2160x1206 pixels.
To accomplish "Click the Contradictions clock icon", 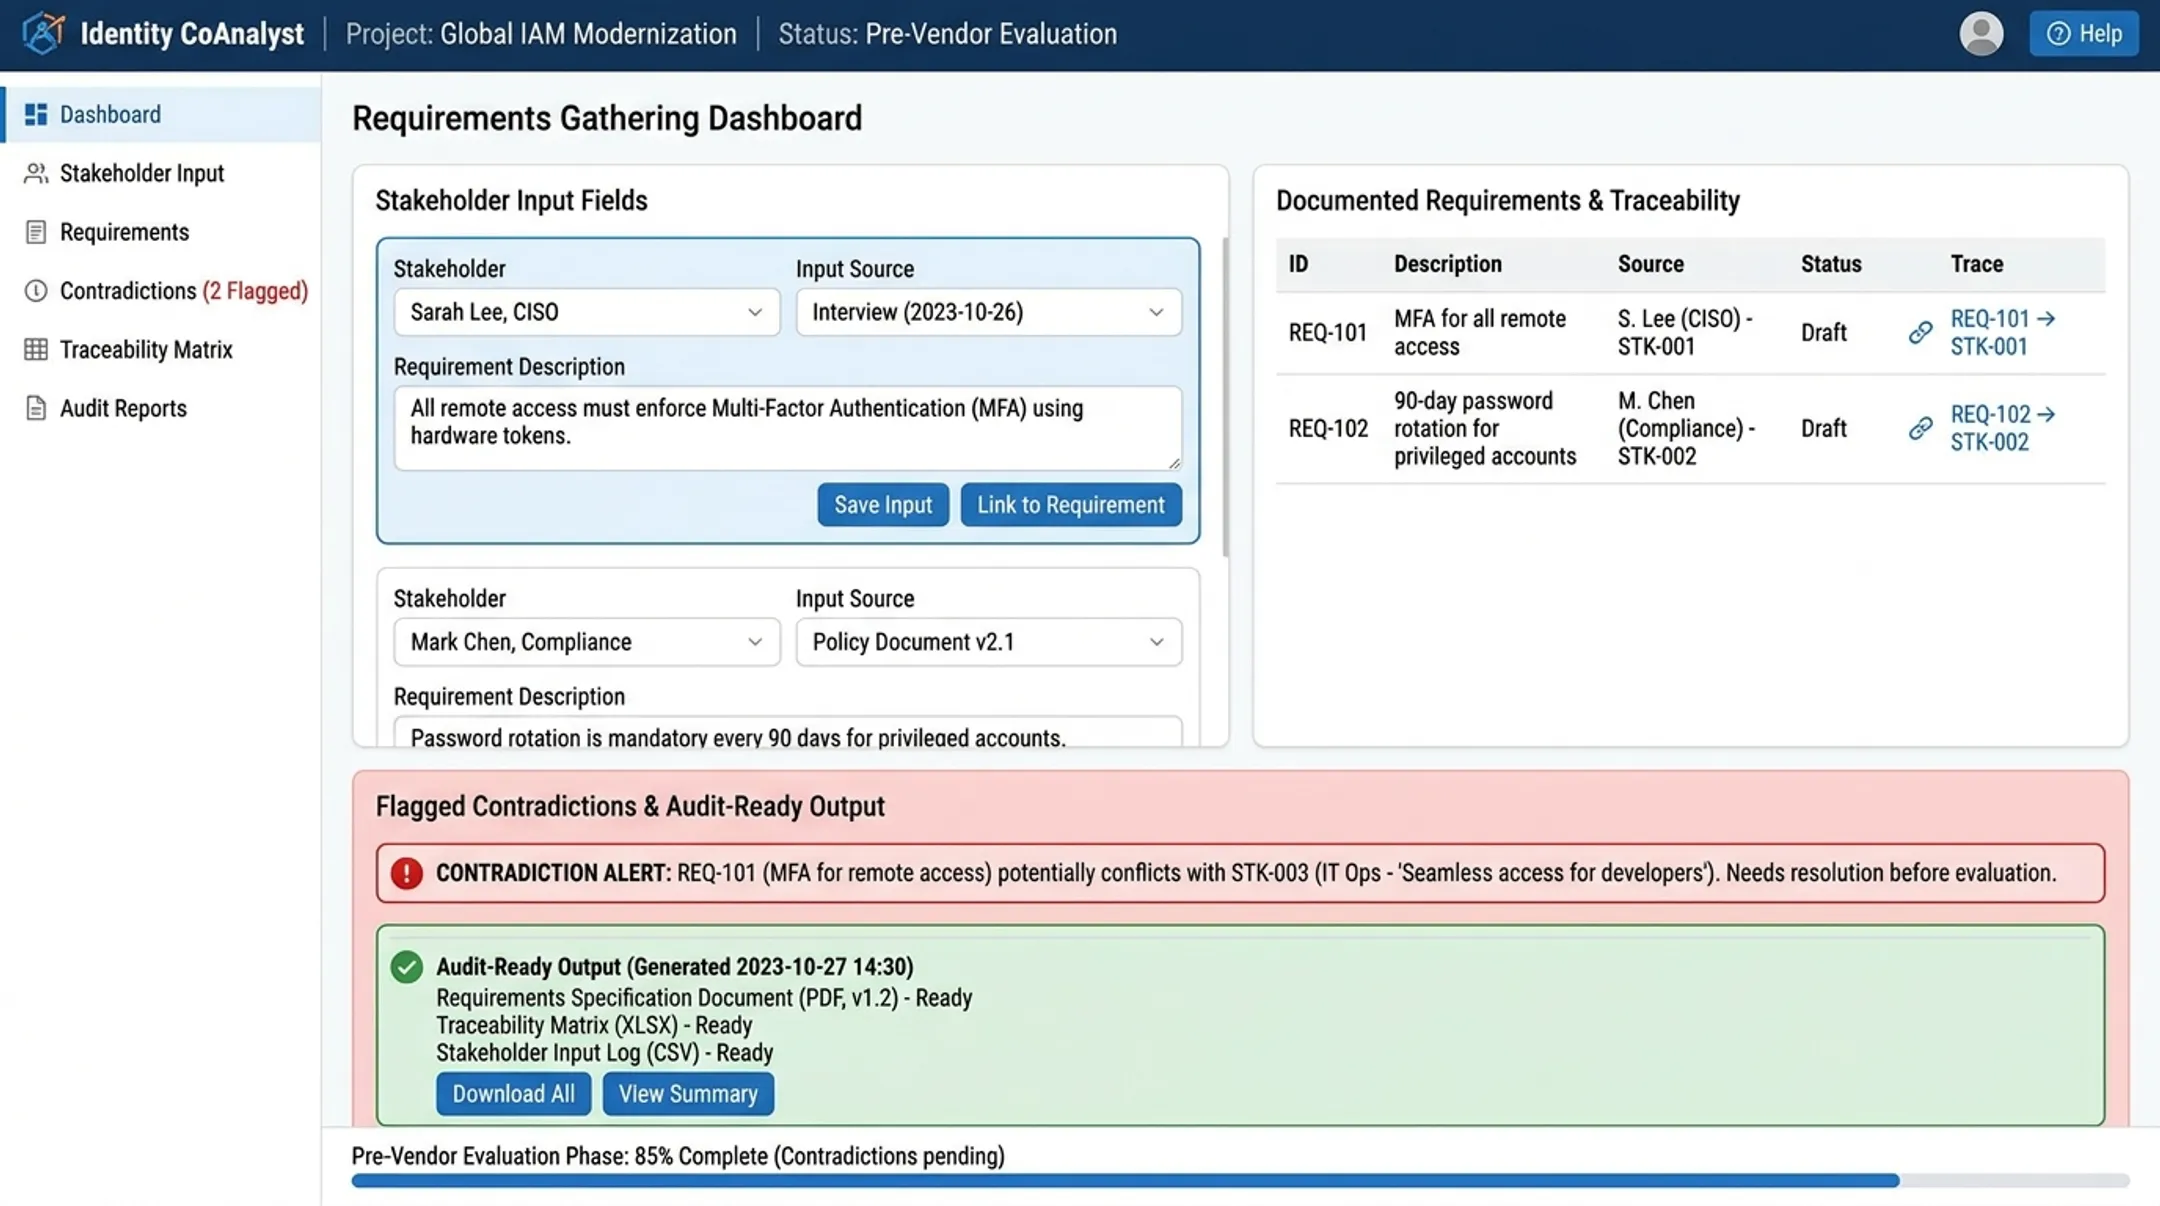I will pos(36,291).
